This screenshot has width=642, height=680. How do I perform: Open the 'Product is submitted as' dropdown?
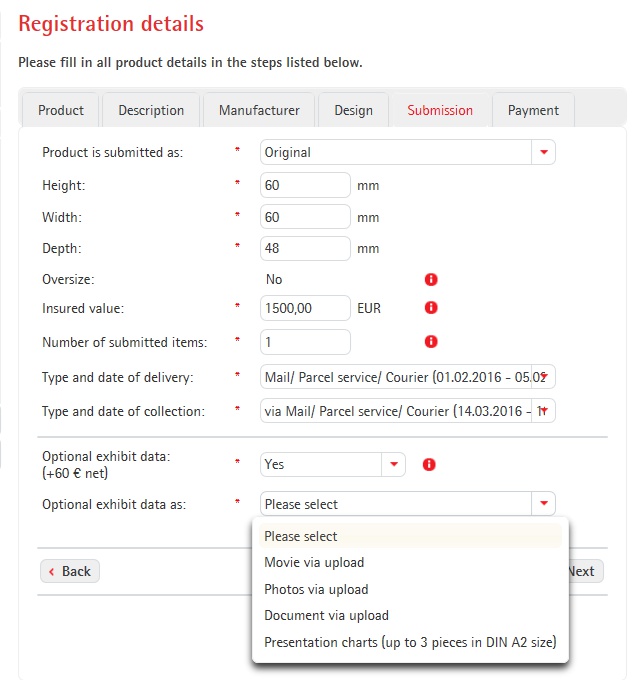click(x=543, y=153)
